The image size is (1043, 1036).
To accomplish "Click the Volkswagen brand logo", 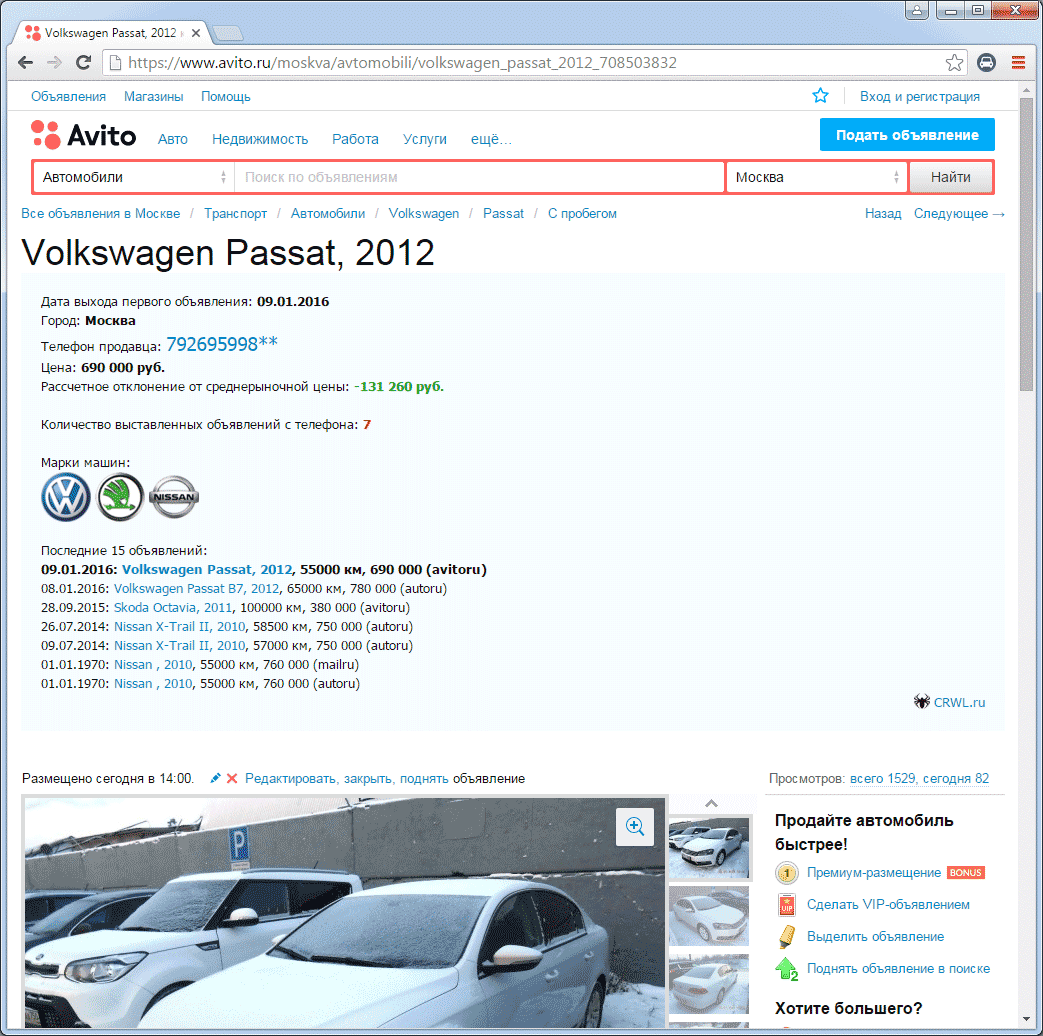I will (x=66, y=497).
